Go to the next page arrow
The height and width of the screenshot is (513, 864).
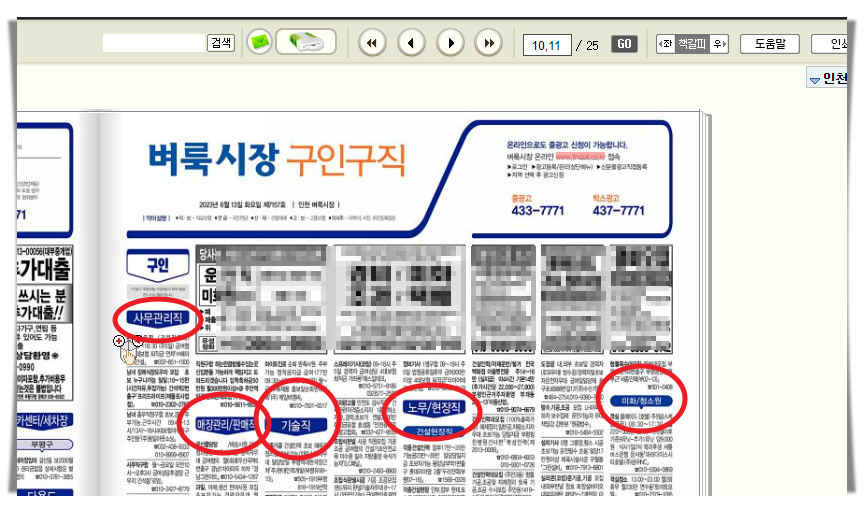point(450,43)
